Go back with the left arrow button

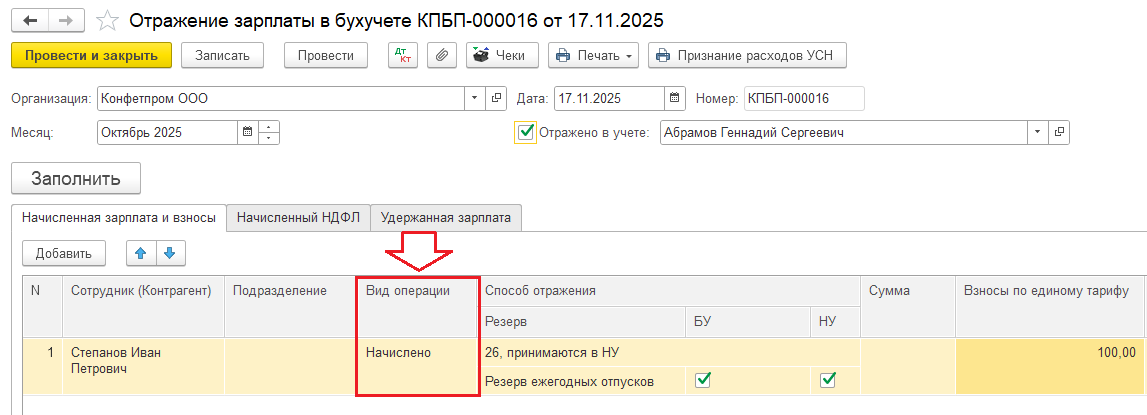click(30, 20)
